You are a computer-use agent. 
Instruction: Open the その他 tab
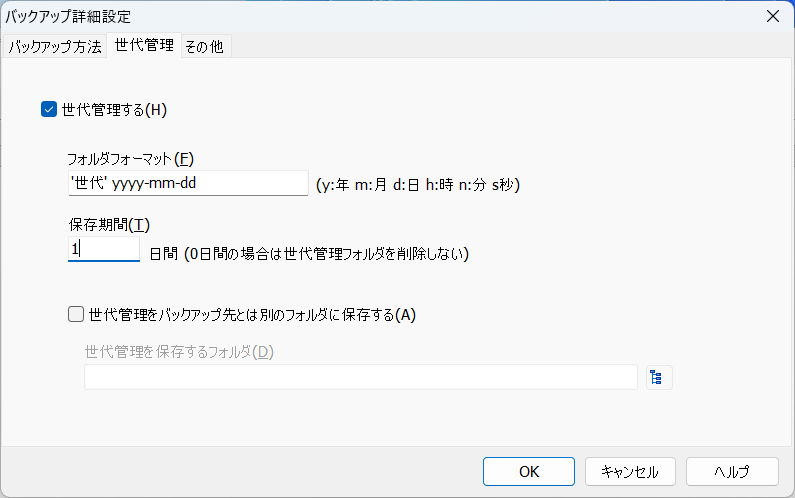(205, 47)
